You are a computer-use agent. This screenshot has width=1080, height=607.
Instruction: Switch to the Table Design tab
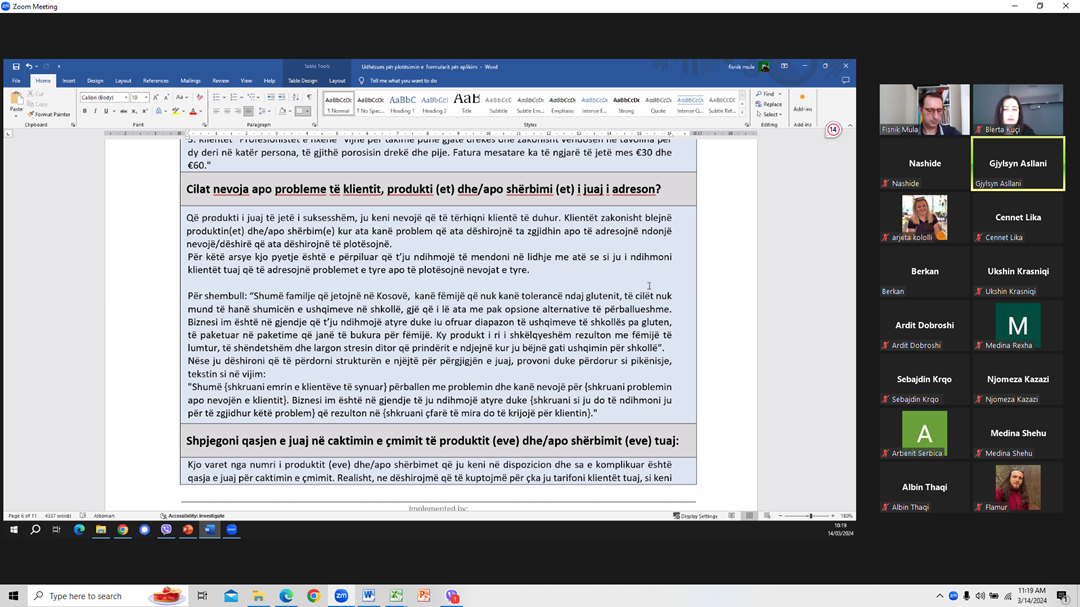(302, 81)
